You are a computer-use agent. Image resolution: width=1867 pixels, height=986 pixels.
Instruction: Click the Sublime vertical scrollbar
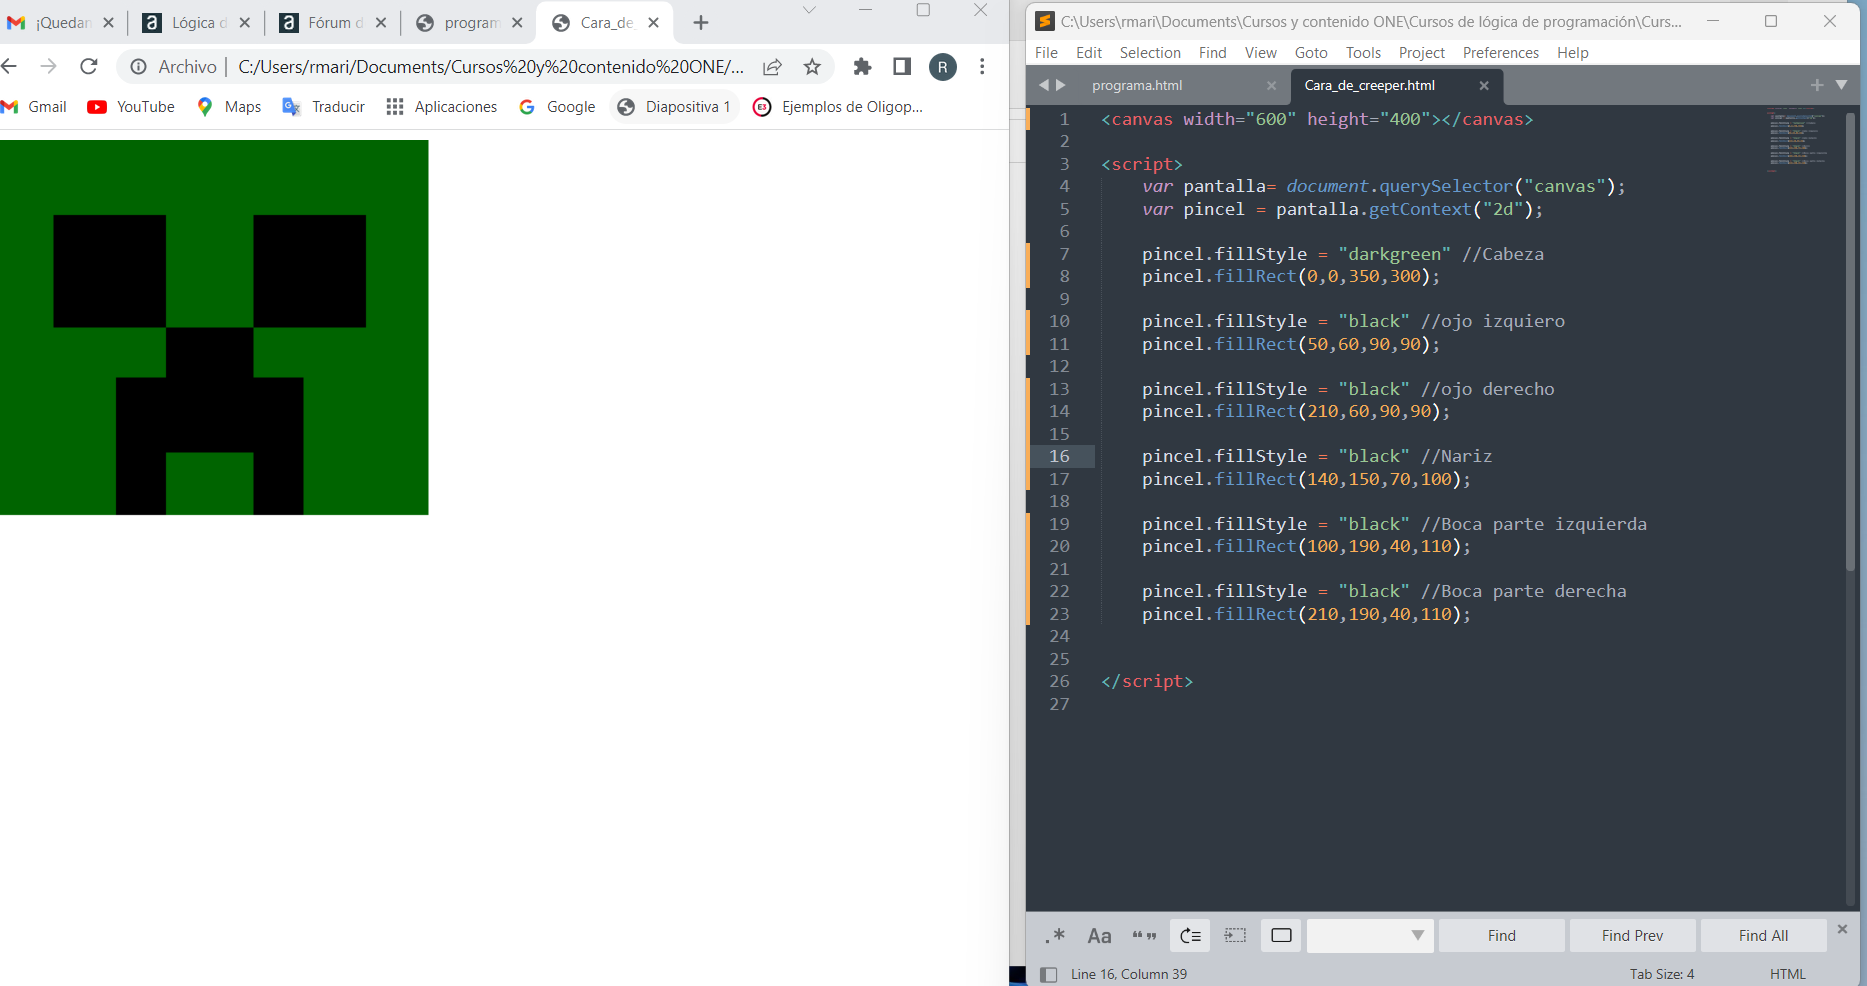[1850, 340]
